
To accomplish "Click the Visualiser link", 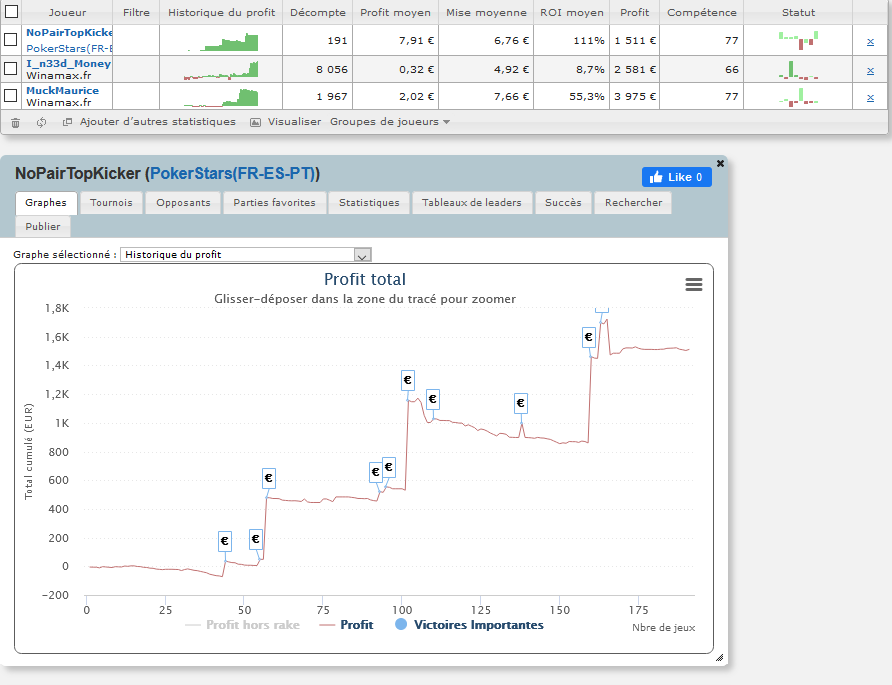I will tap(294, 122).
